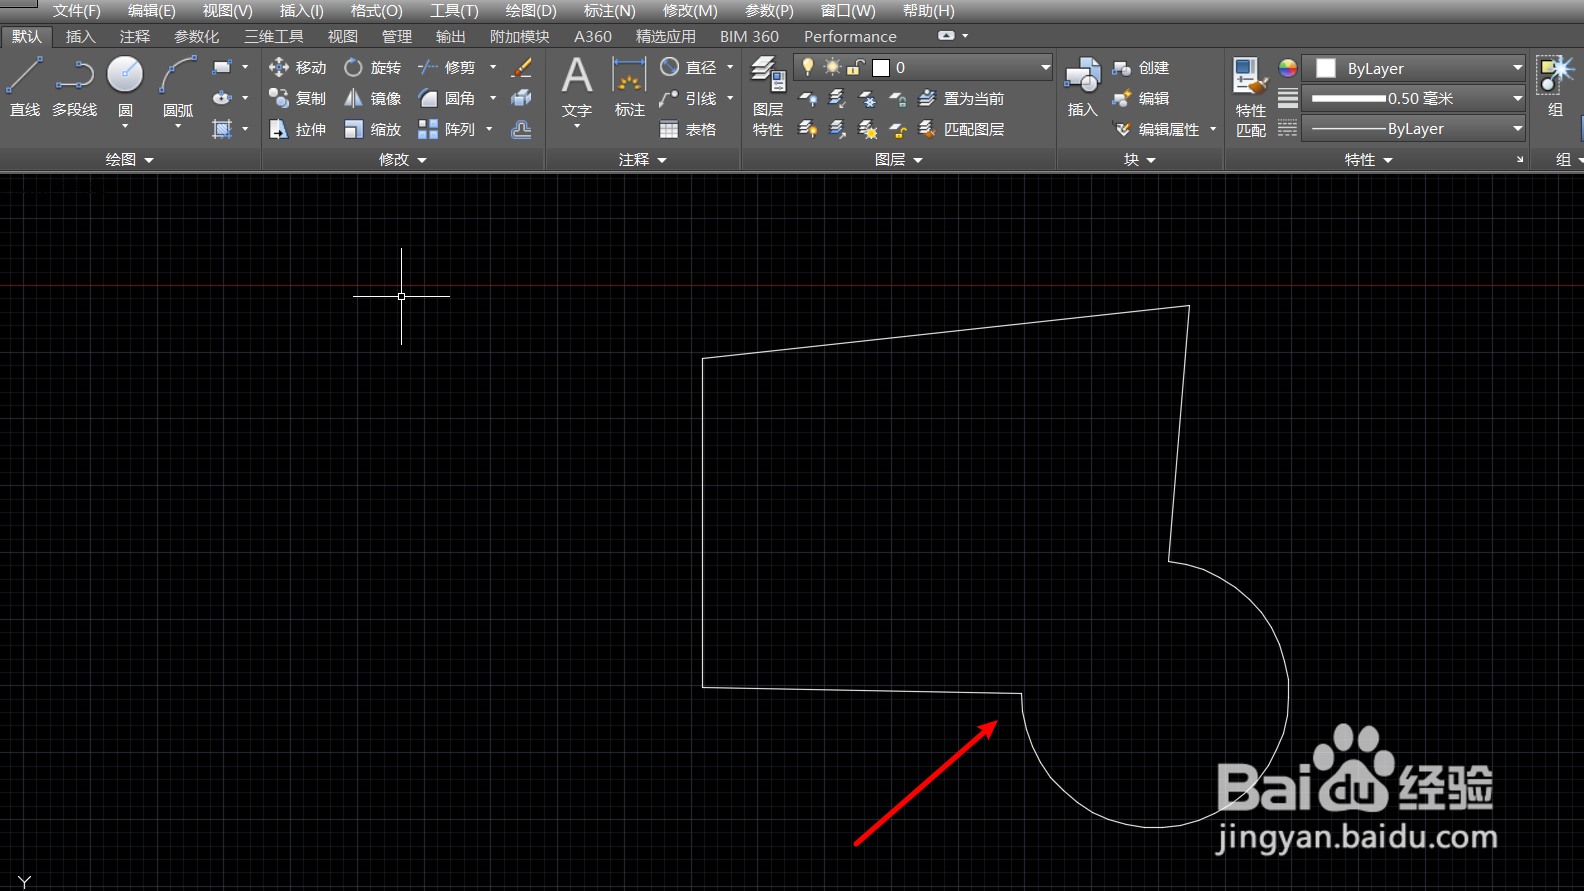1584x891 pixels.
Task: Select the 标注 (Dimension) tool
Action: pyautogui.click(x=629, y=88)
